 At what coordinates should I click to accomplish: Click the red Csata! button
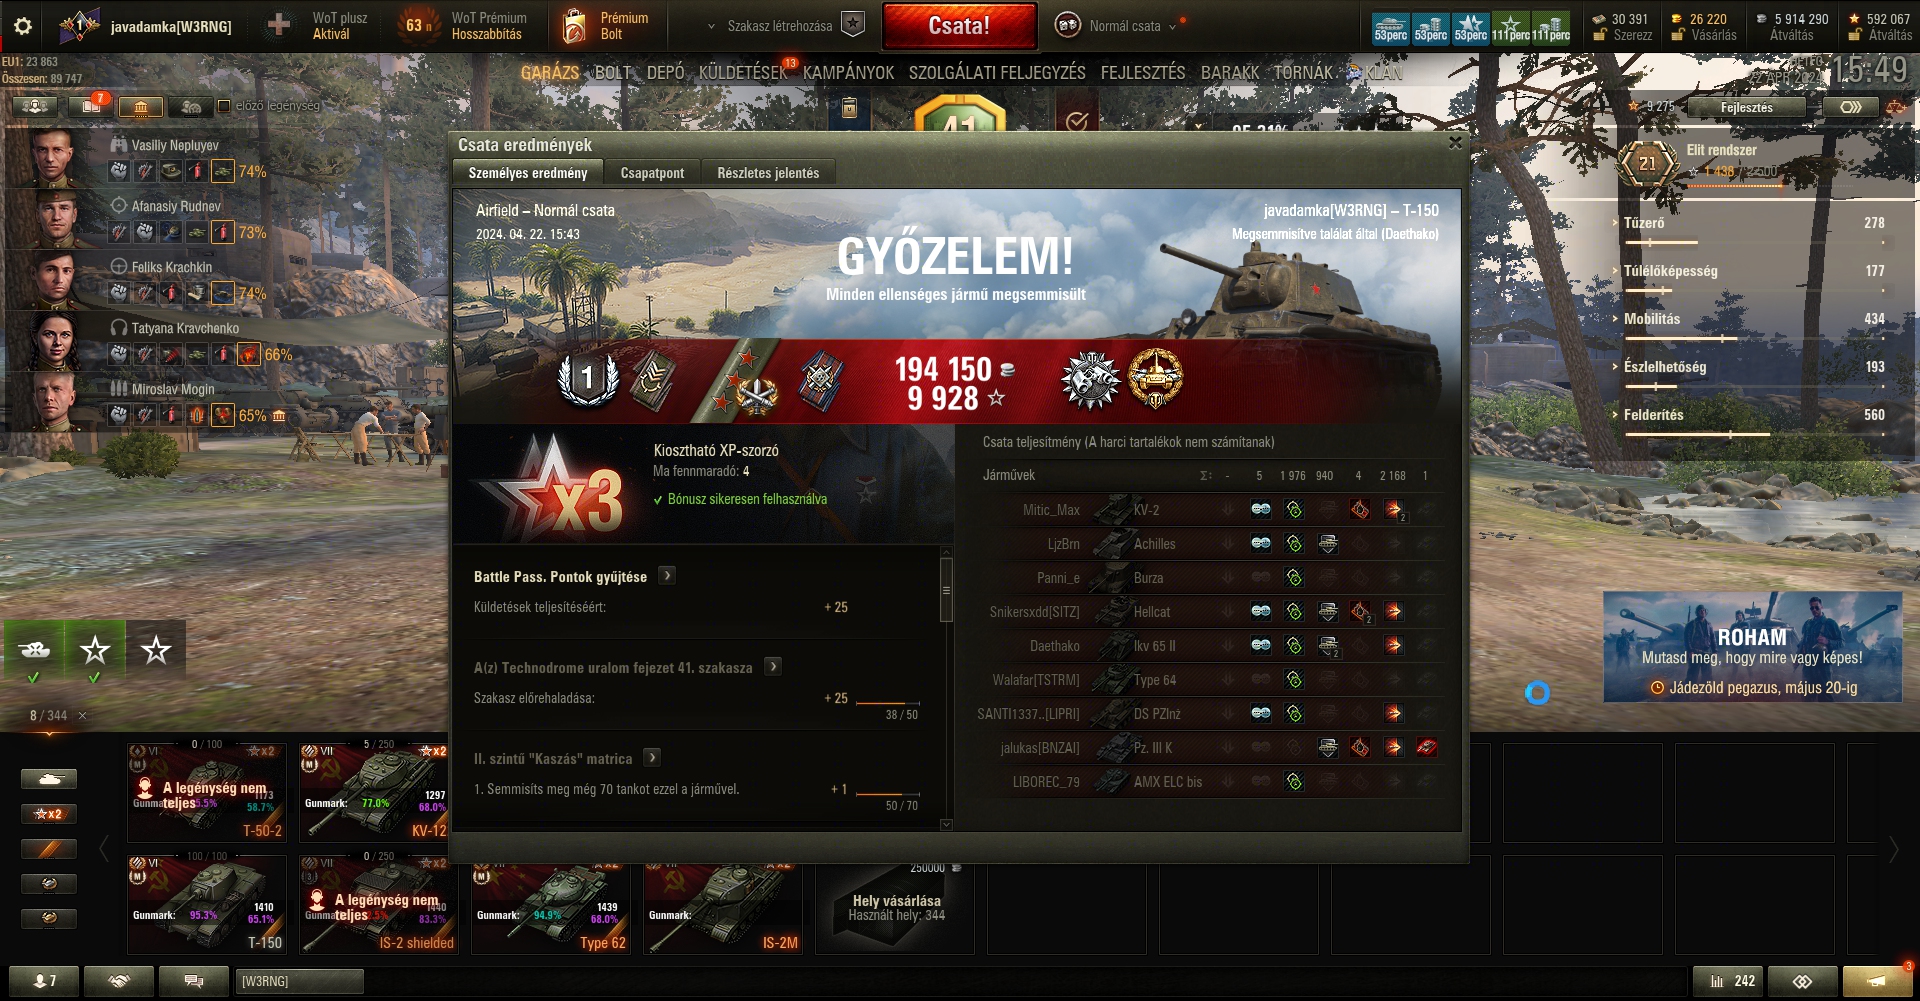959,26
